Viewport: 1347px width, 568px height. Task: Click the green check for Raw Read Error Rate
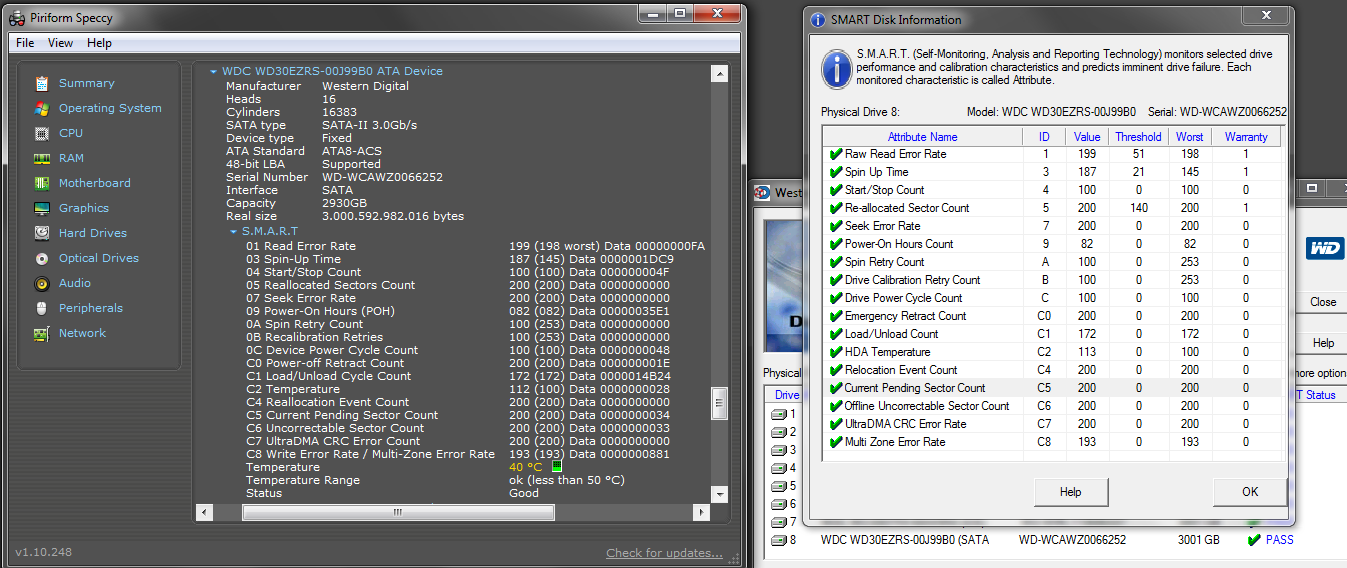point(835,154)
